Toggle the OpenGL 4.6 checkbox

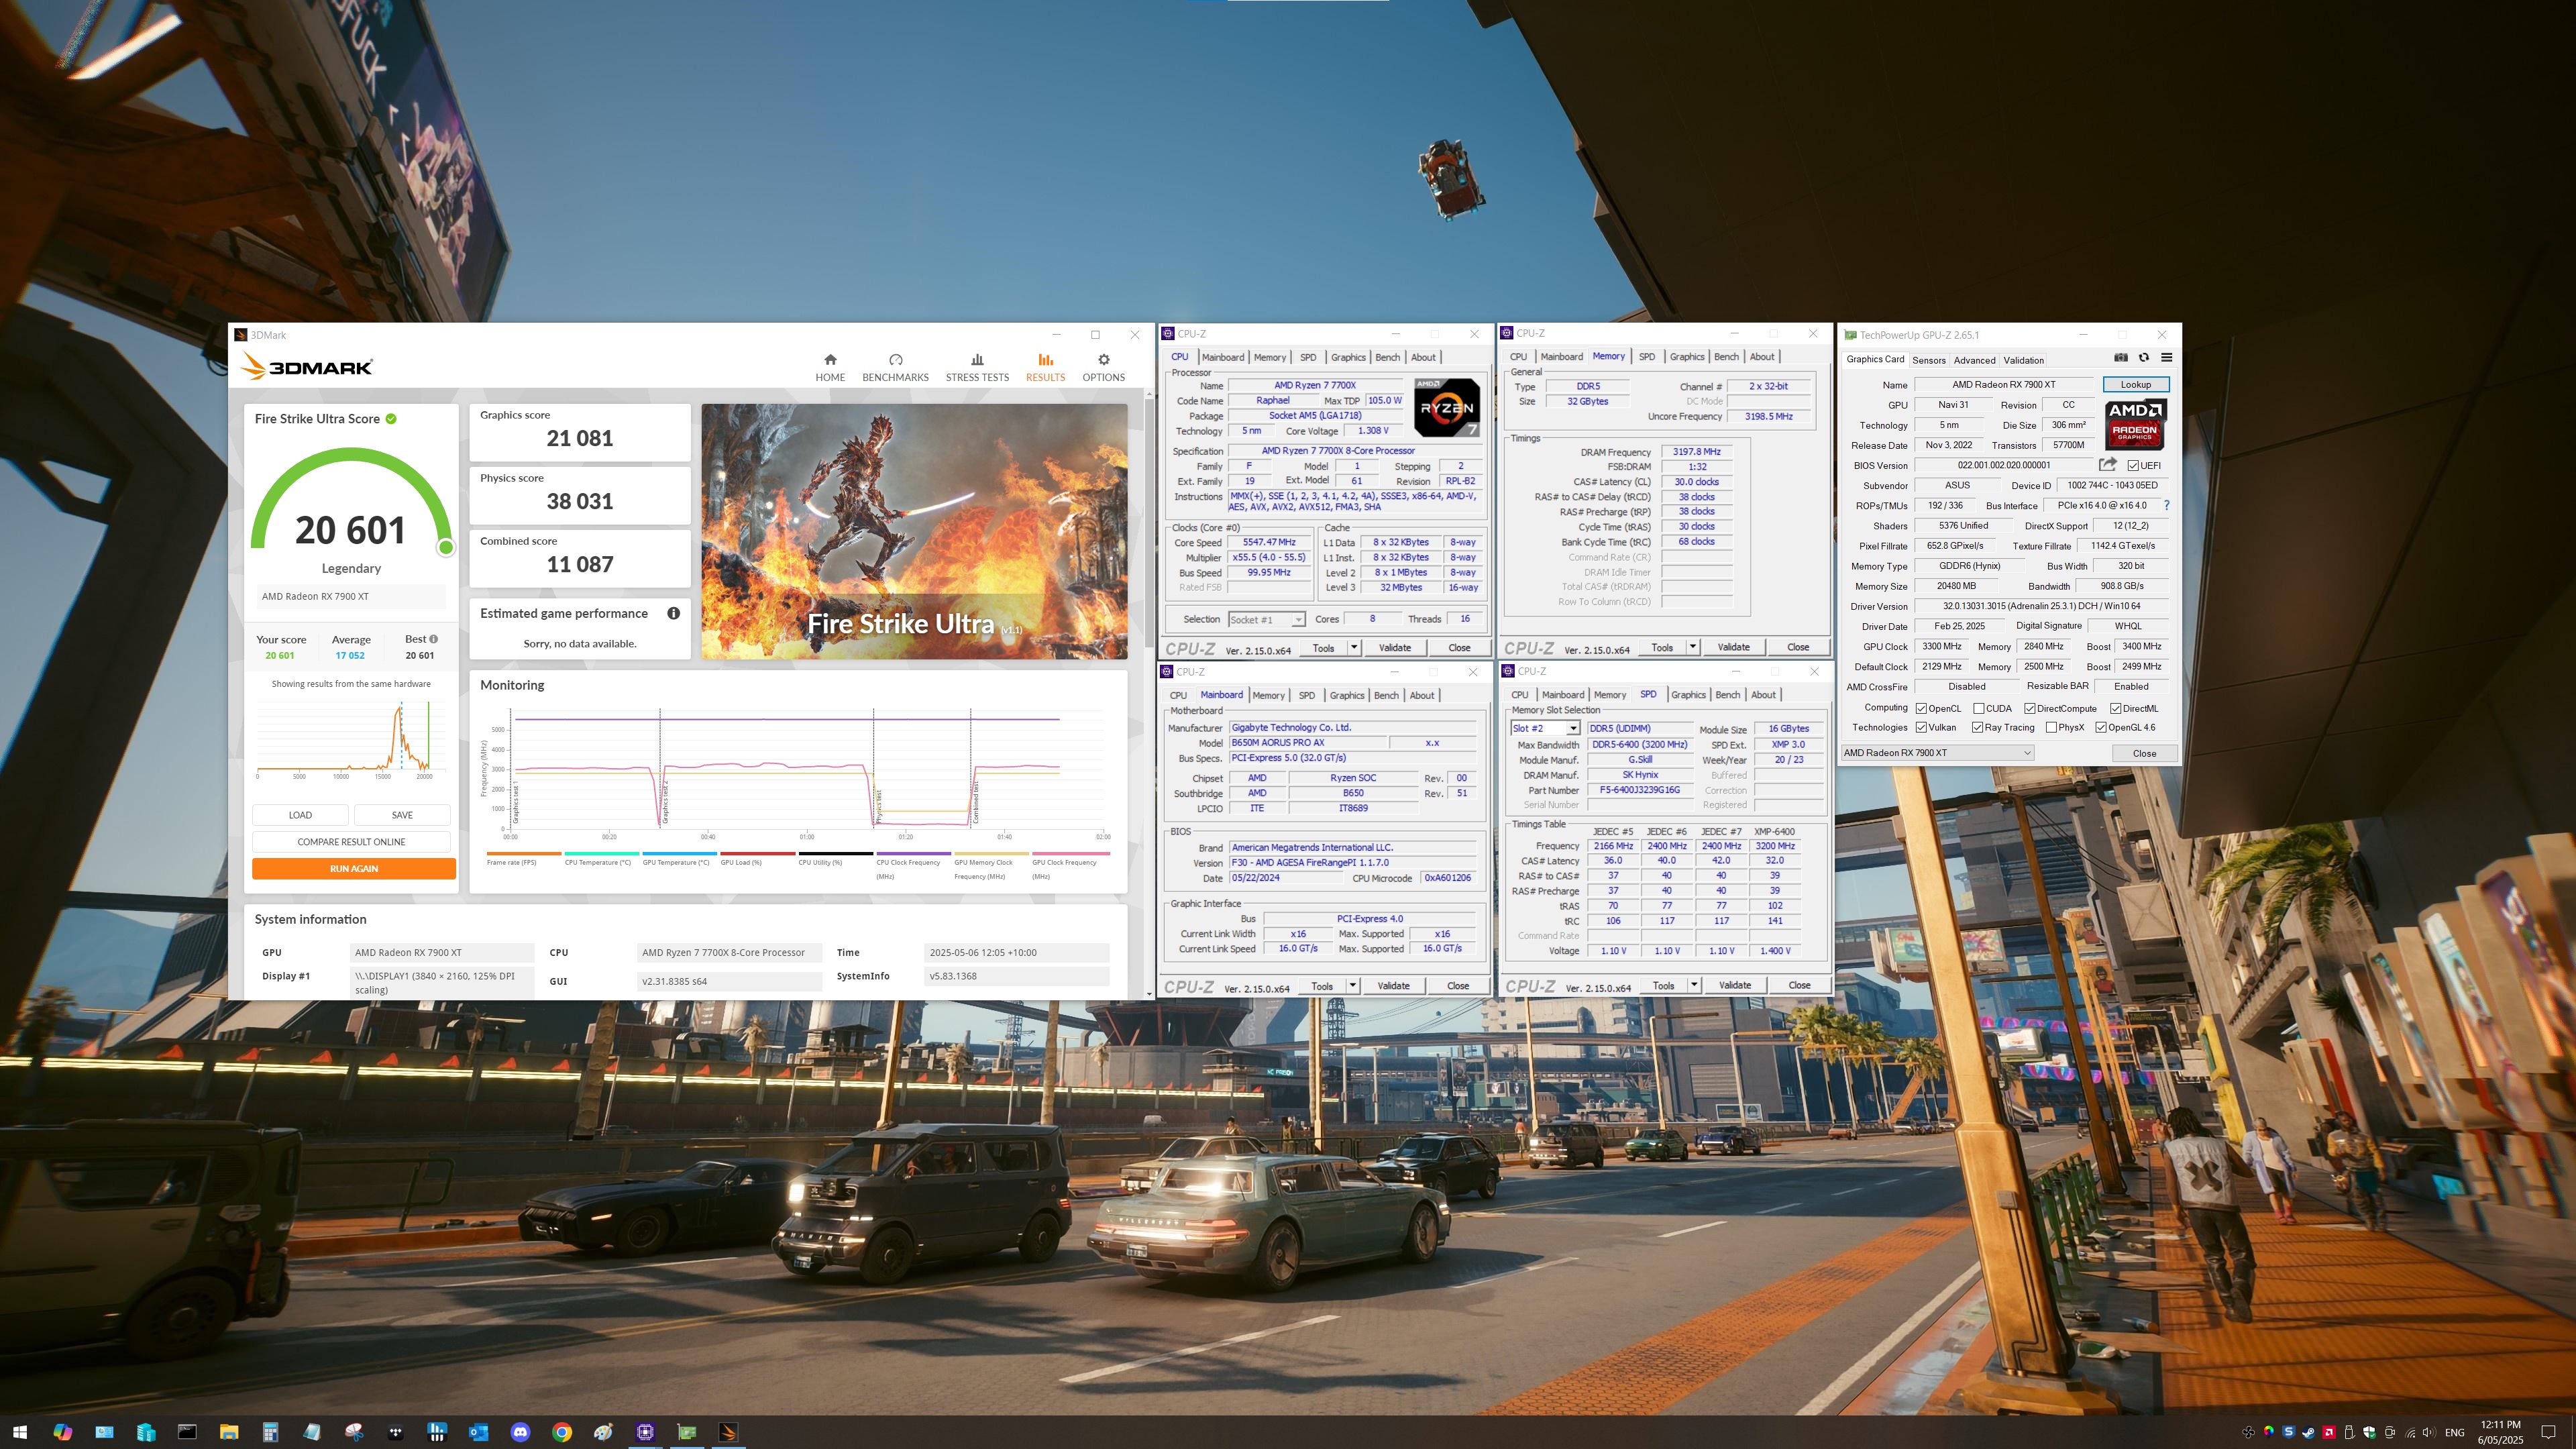2101,727
